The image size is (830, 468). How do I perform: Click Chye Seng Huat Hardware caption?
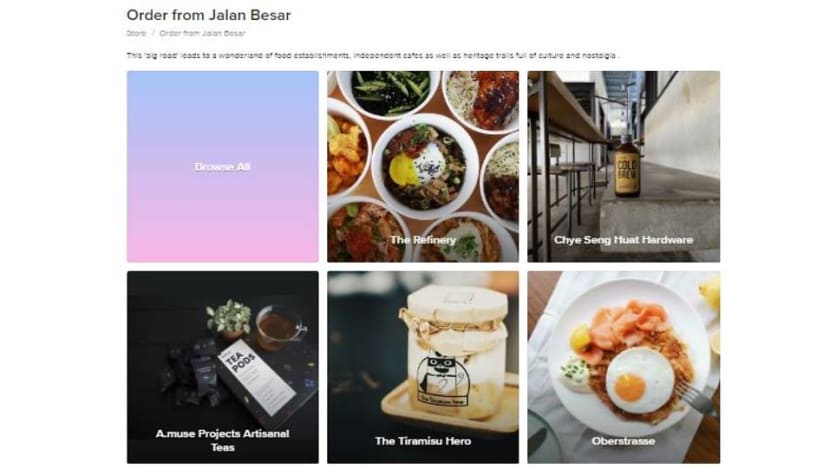pos(624,240)
